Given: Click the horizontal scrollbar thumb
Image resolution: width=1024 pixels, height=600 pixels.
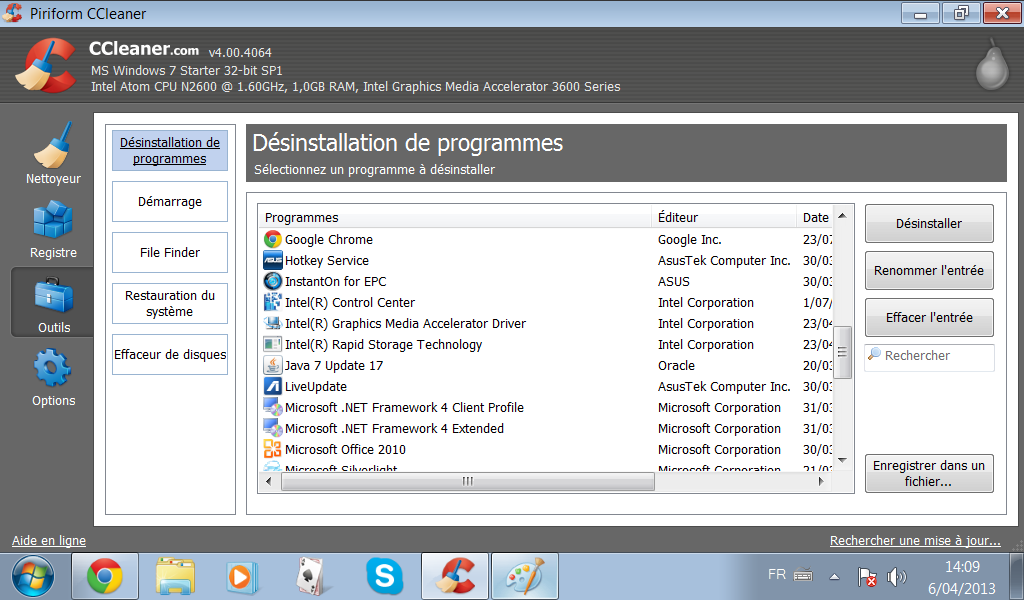Looking at the screenshot, I should tap(468, 481).
